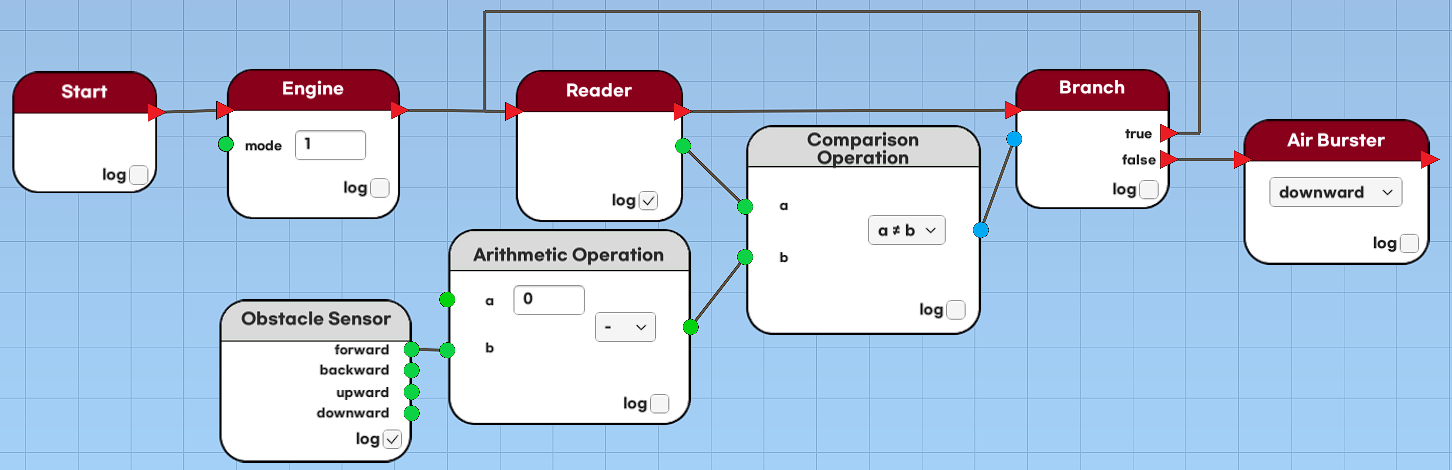The width and height of the screenshot is (1452, 470).
Task: Click Obstacle Sensor downward output port
Action: (x=411, y=413)
